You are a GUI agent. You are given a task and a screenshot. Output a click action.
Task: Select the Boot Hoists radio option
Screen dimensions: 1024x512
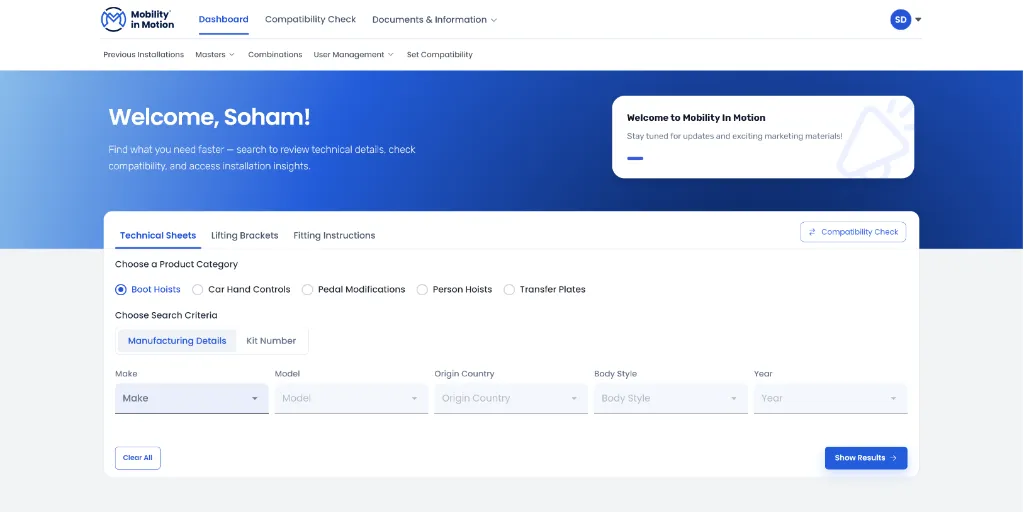148,289
